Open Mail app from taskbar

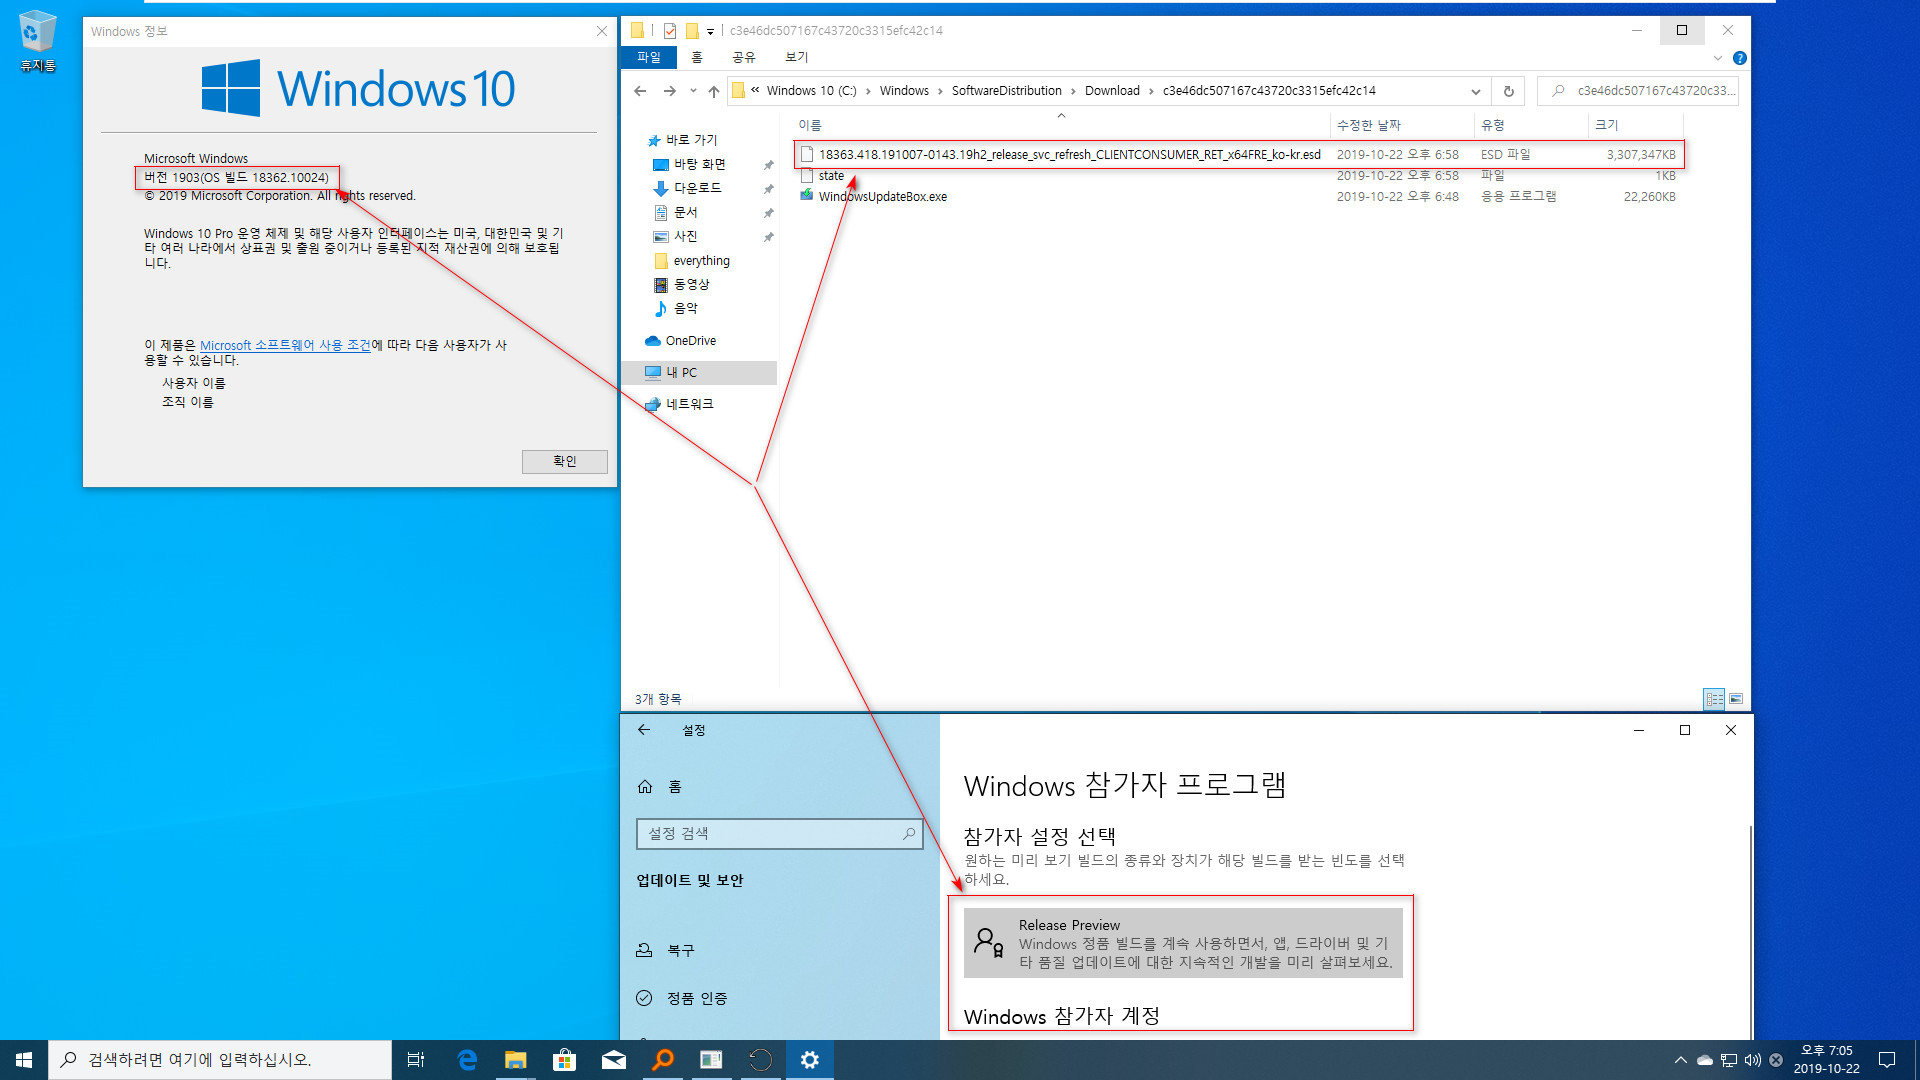click(614, 1060)
